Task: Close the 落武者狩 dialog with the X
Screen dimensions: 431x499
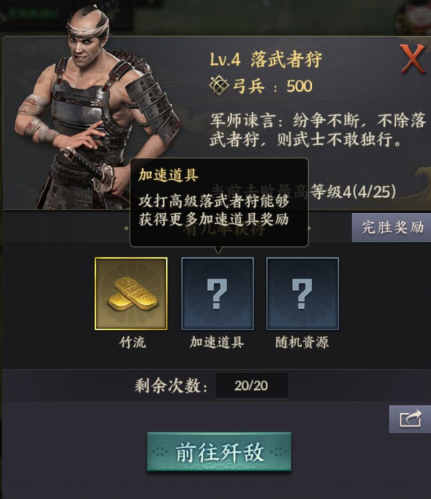Action: click(x=413, y=59)
